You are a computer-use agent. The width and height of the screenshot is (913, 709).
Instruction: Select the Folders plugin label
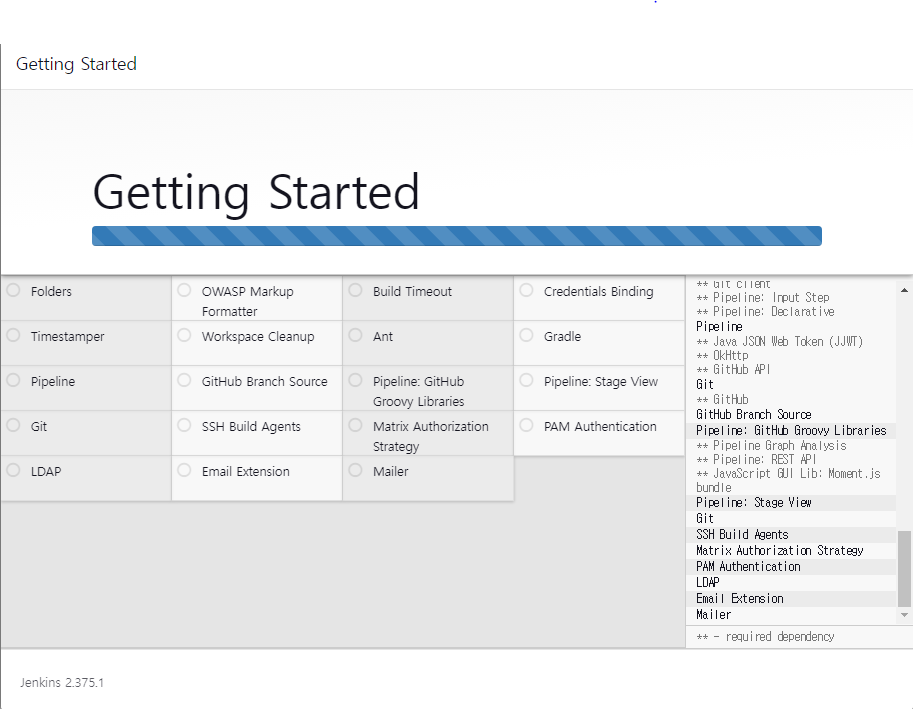(51, 292)
